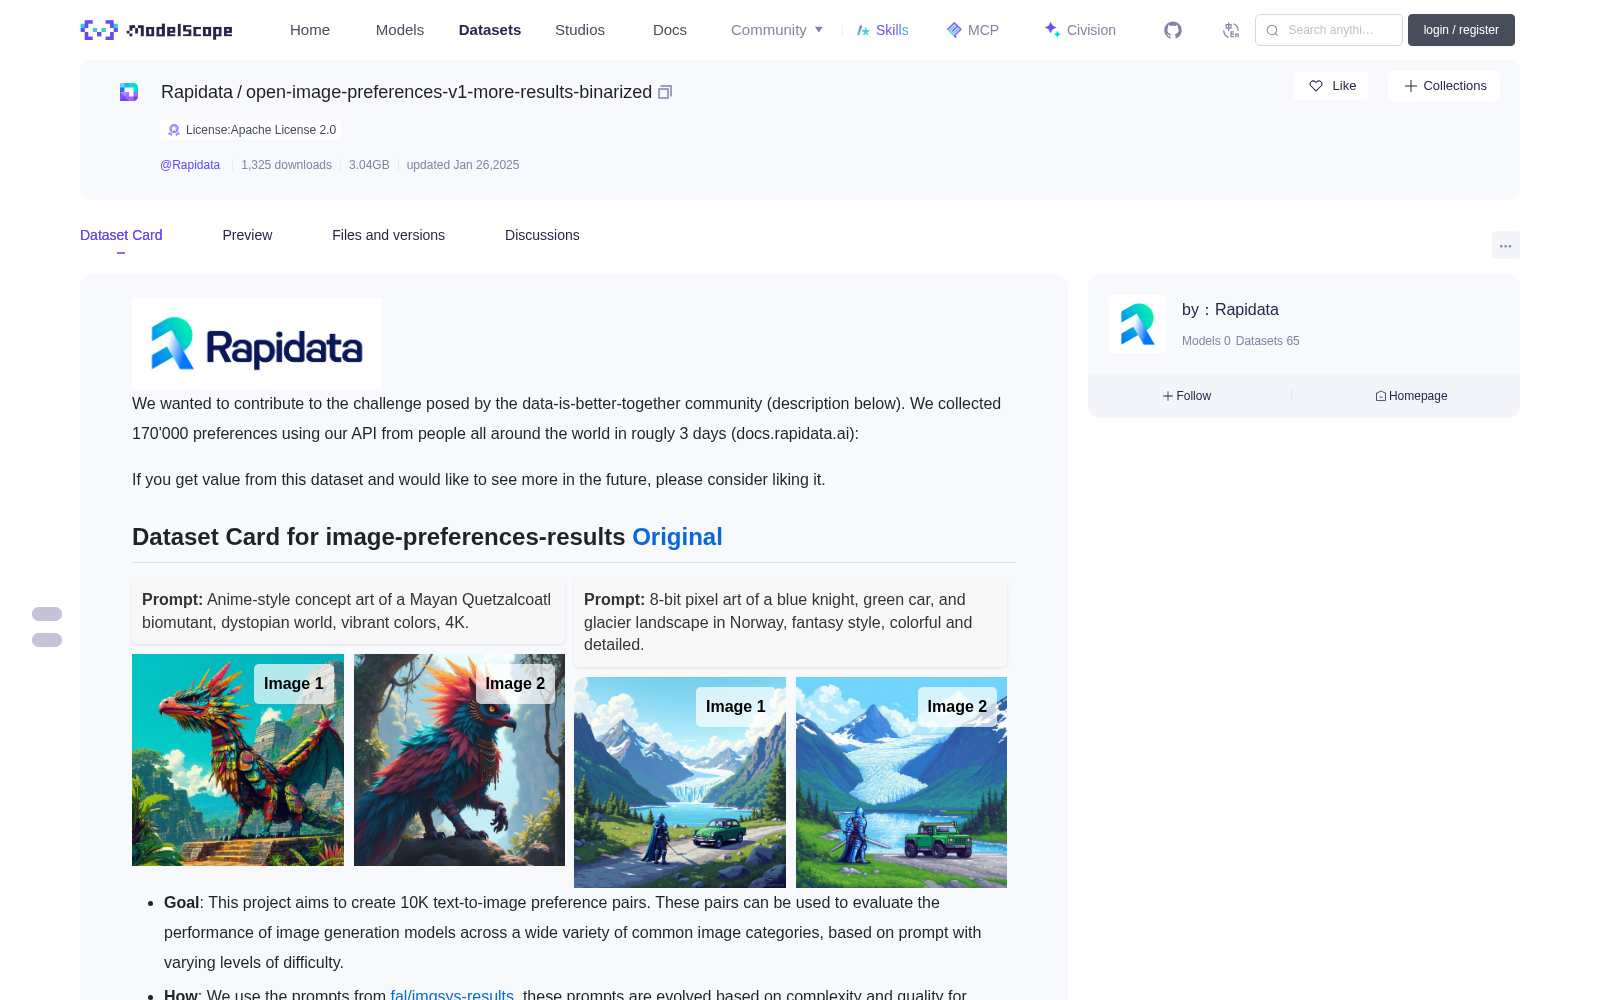
Task: Open the @Rapidata profile link
Action: [x=190, y=165]
